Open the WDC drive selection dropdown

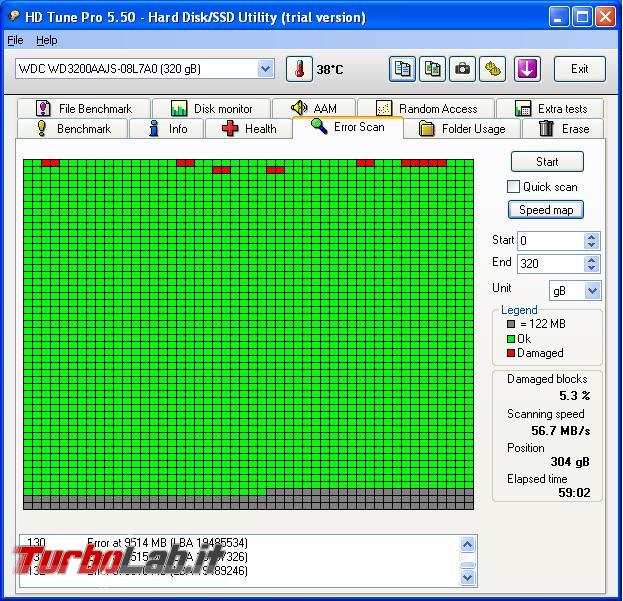[265, 69]
